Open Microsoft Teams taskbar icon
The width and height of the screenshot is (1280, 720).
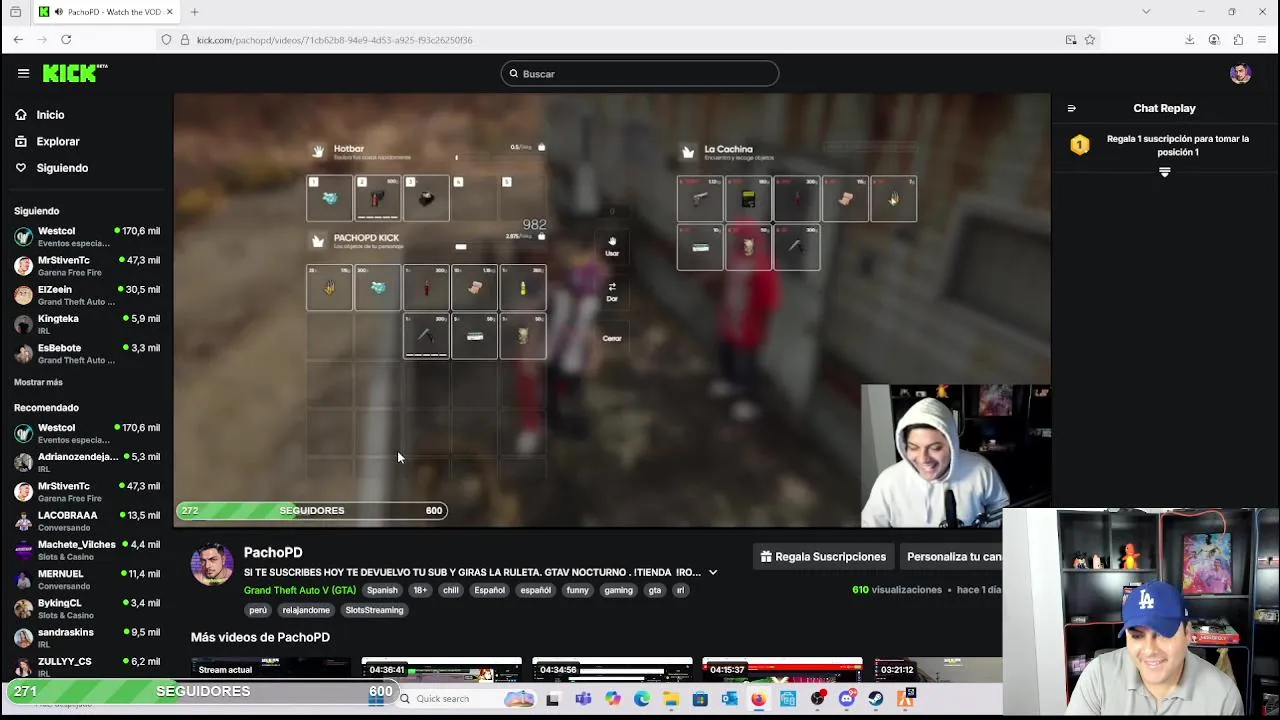tap(583, 699)
